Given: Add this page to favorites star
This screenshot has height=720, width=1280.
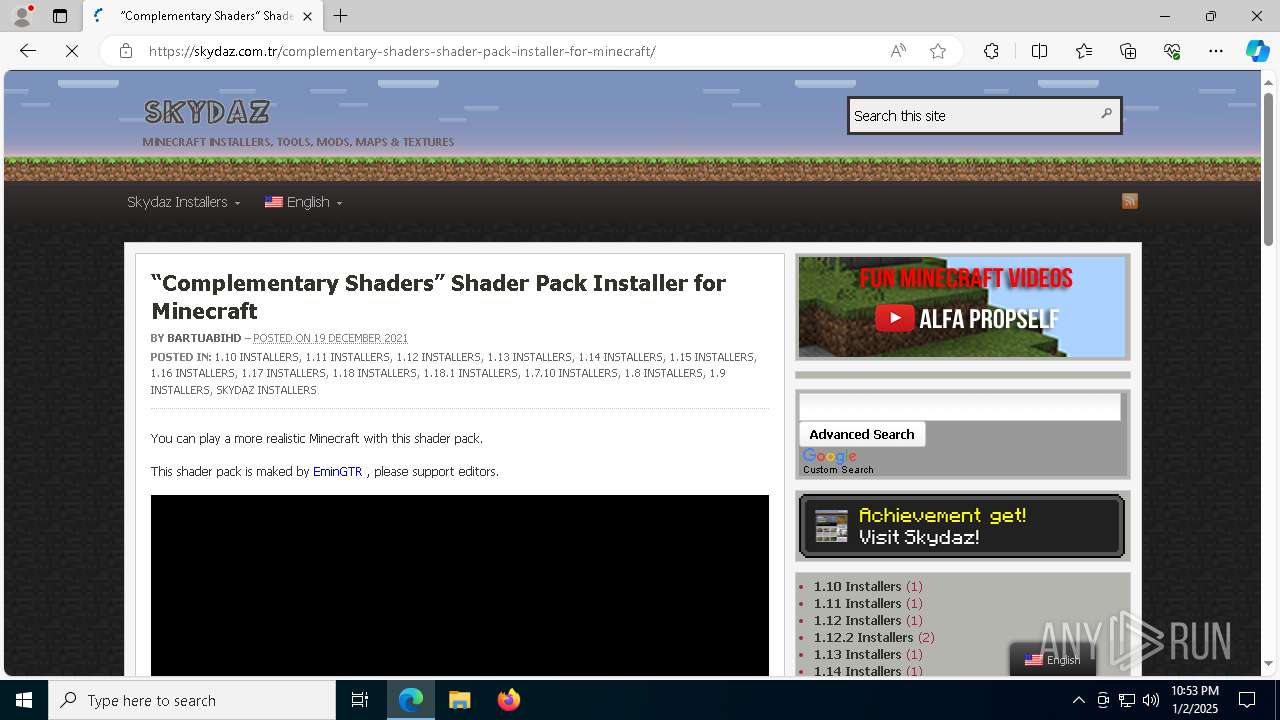Looking at the screenshot, I should (x=938, y=51).
